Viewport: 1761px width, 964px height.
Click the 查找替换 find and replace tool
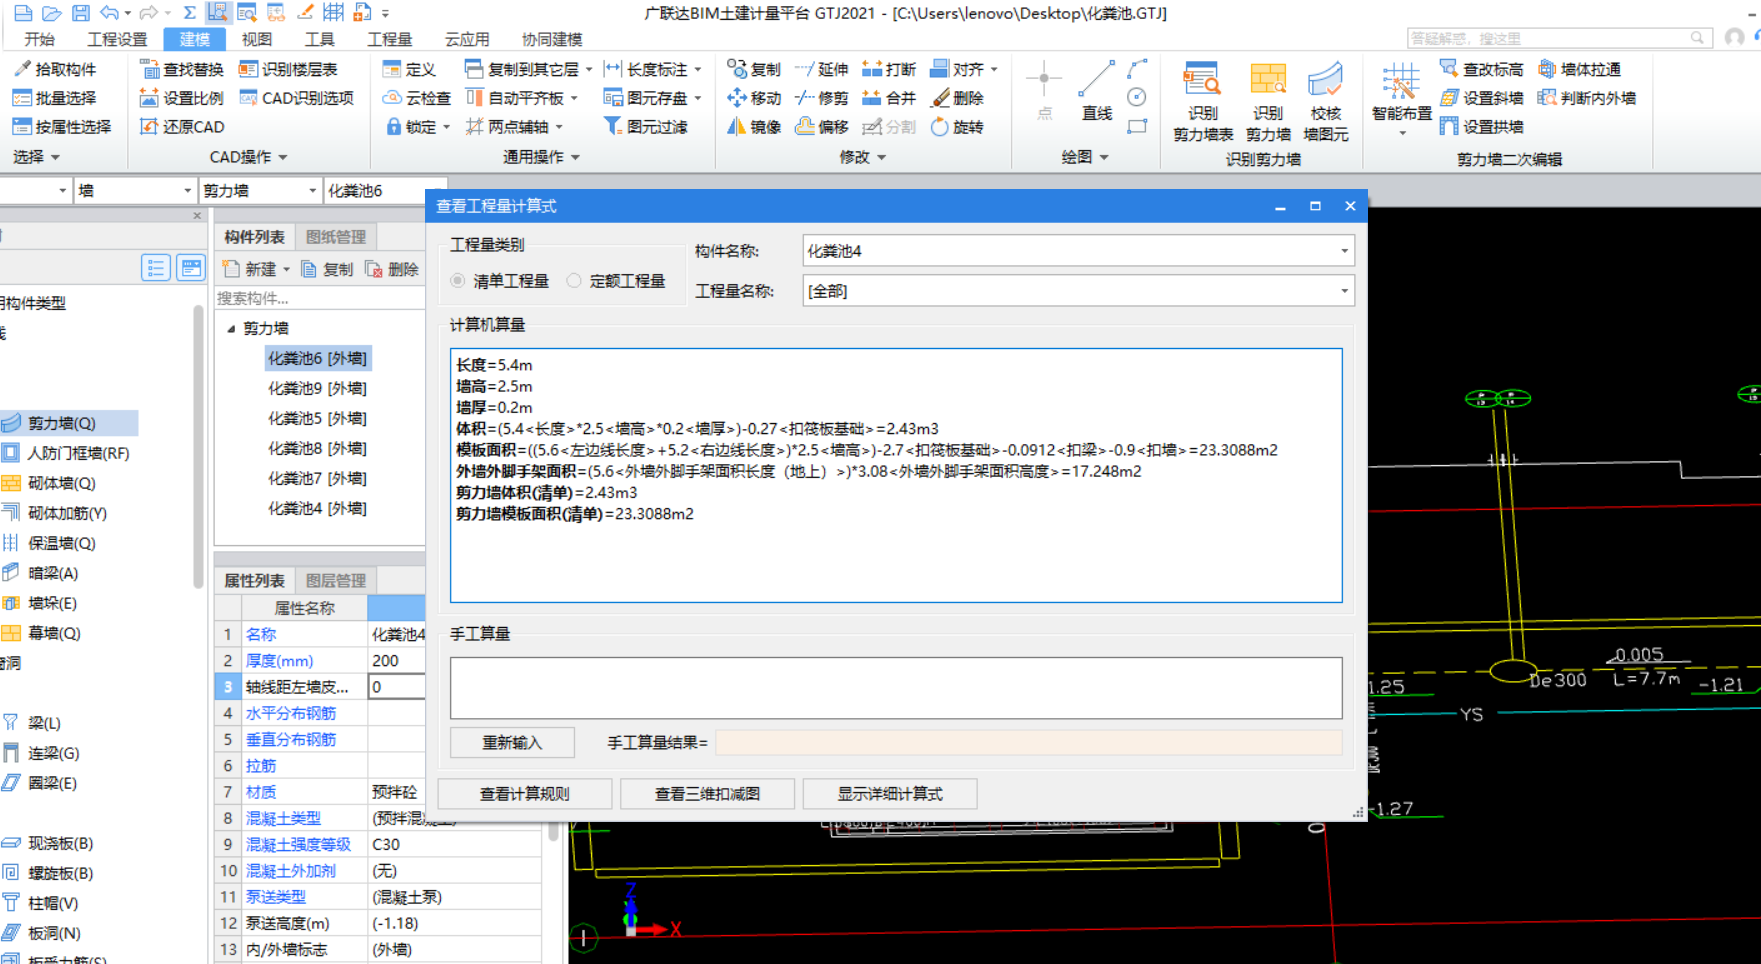click(x=182, y=69)
